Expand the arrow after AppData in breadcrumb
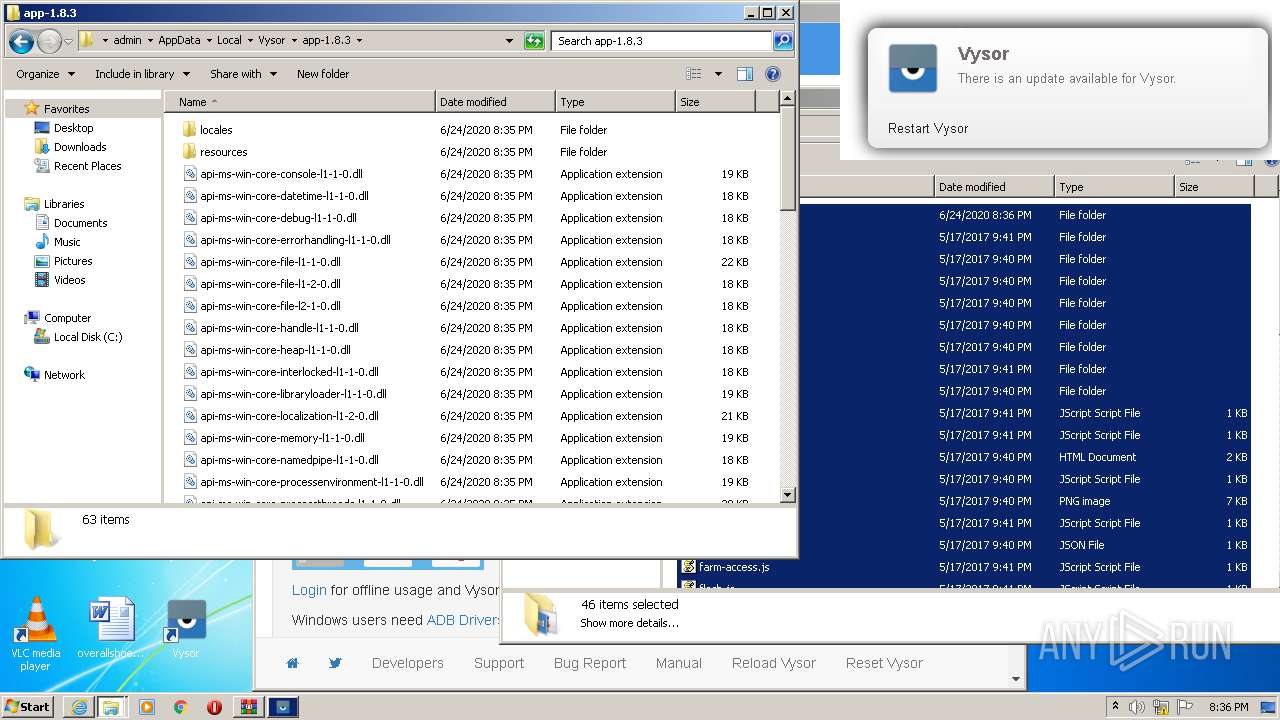This screenshot has width=1280, height=720. tap(209, 41)
